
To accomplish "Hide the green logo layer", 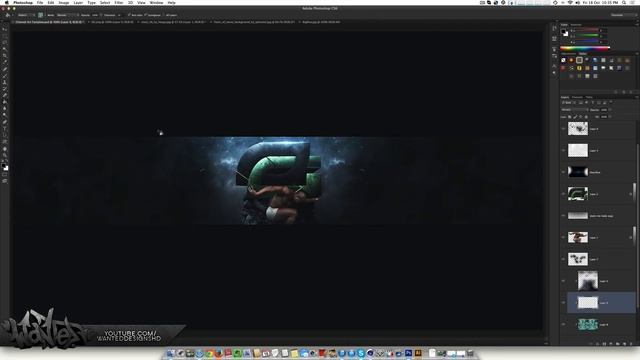I will [x=563, y=193].
